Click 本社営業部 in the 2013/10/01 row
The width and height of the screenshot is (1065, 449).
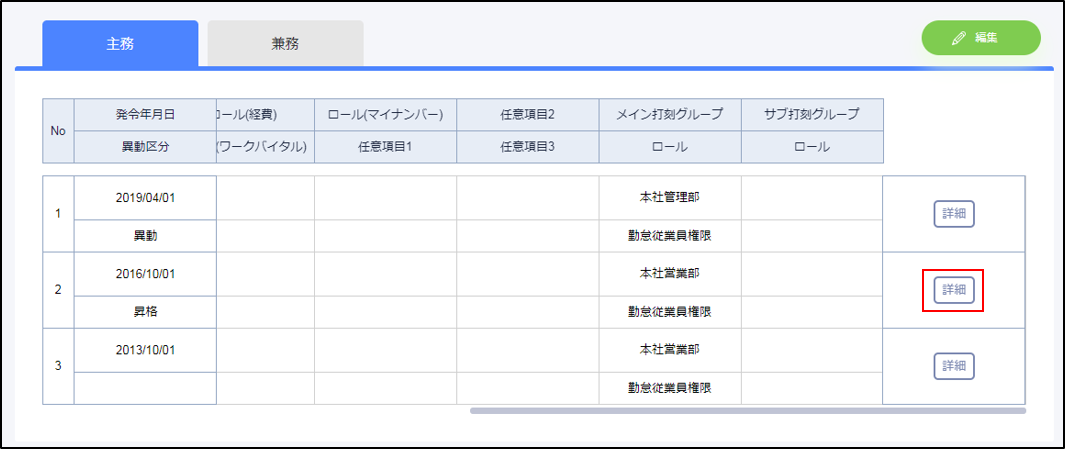[670, 350]
